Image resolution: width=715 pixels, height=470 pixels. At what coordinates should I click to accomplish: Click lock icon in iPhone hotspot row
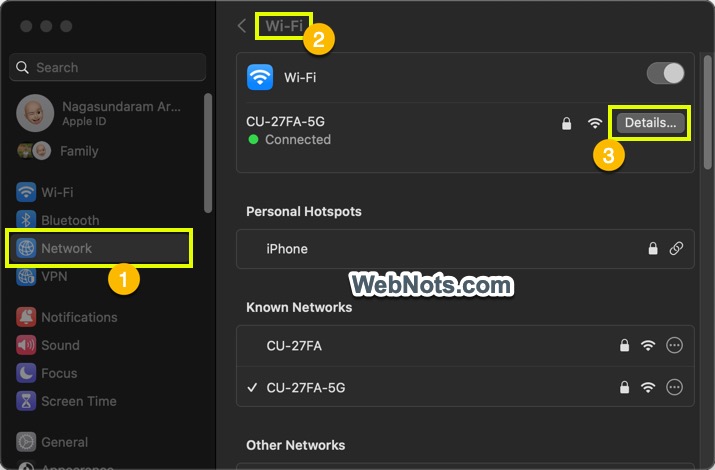click(653, 248)
